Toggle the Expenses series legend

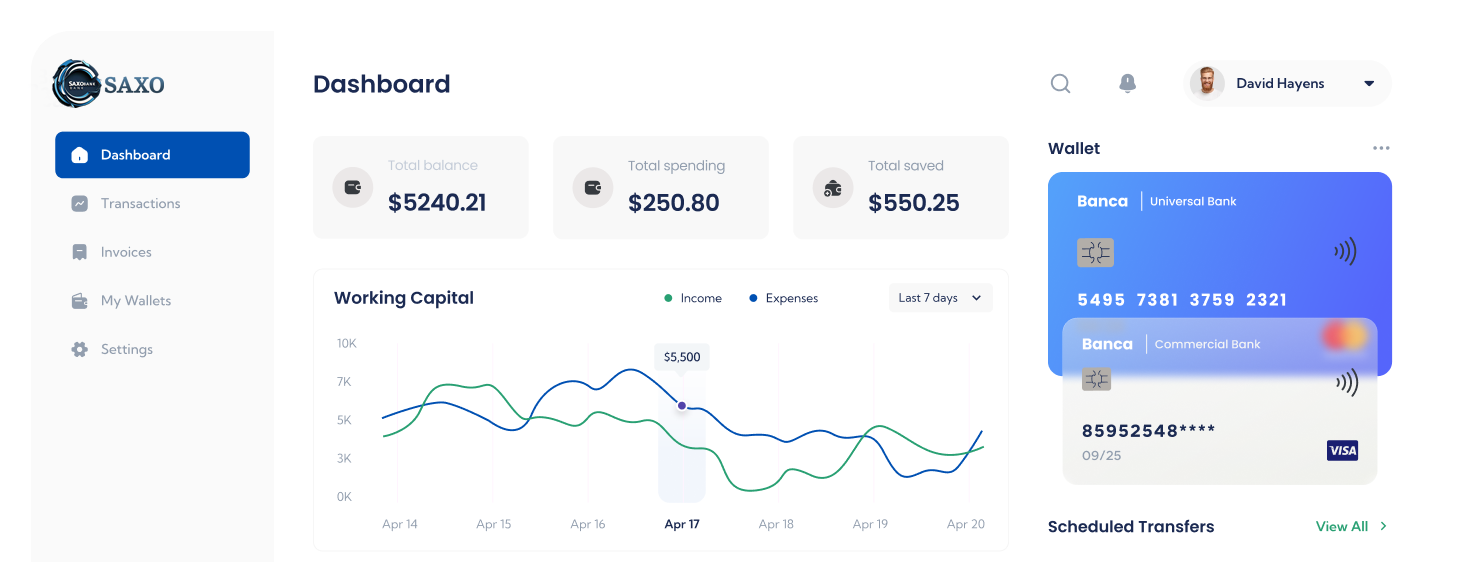pos(783,298)
